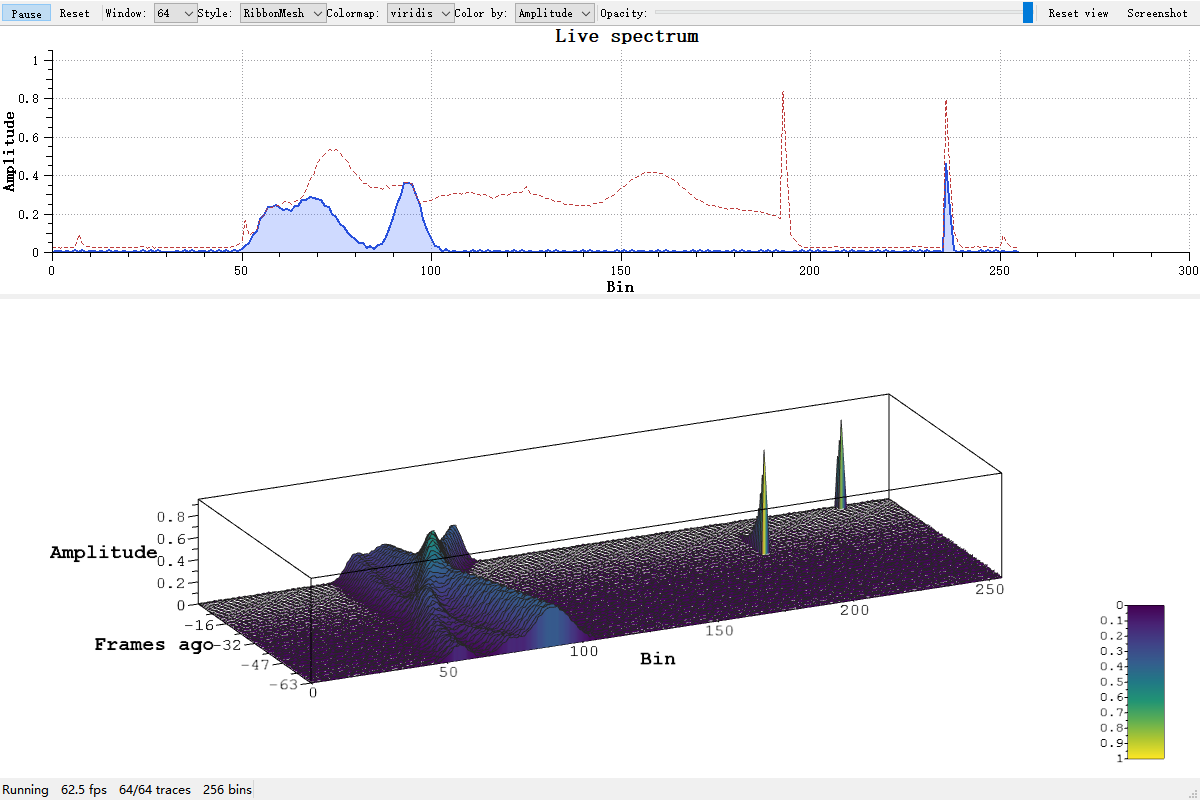The height and width of the screenshot is (800, 1200).
Task: Click the Bin axis label under spectrum
Action: pyautogui.click(x=620, y=287)
